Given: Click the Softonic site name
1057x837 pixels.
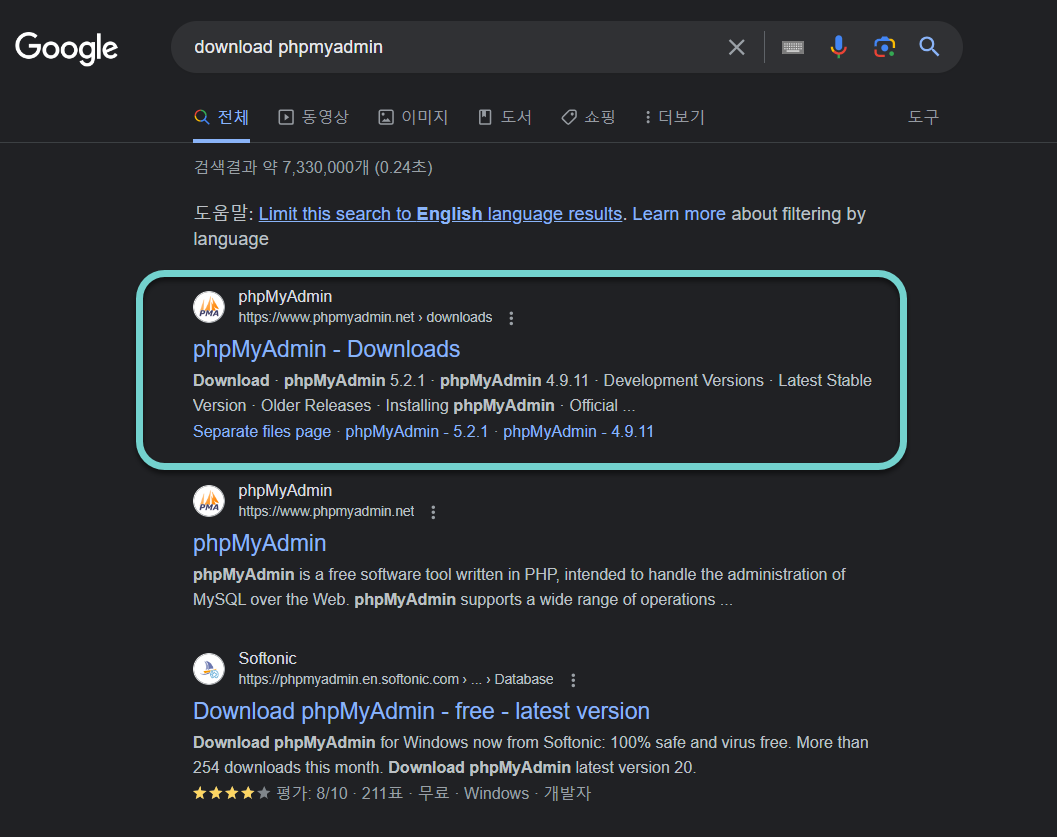Looking at the screenshot, I should (x=267, y=658).
